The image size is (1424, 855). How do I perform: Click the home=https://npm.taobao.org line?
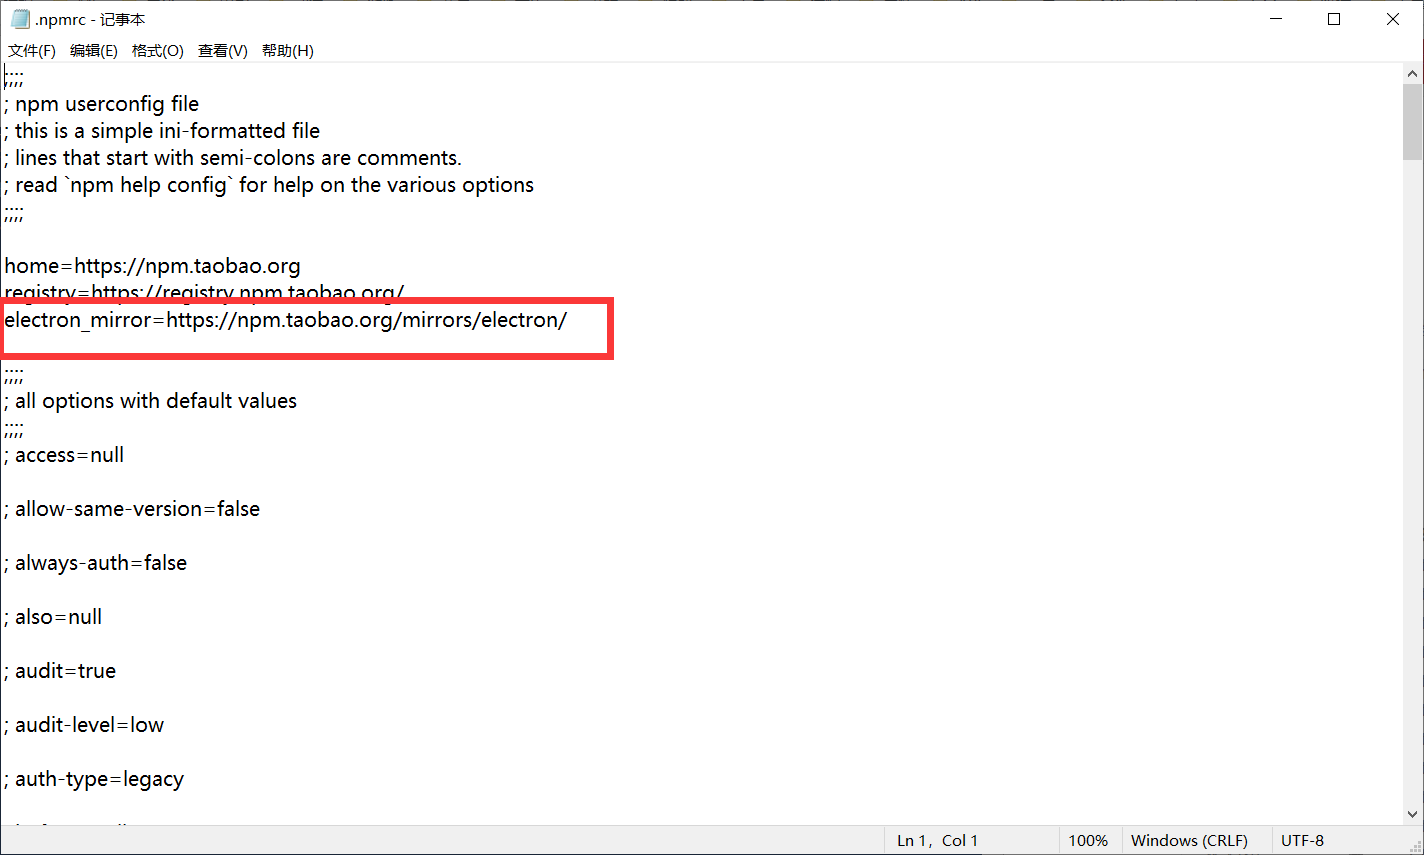tap(152, 266)
